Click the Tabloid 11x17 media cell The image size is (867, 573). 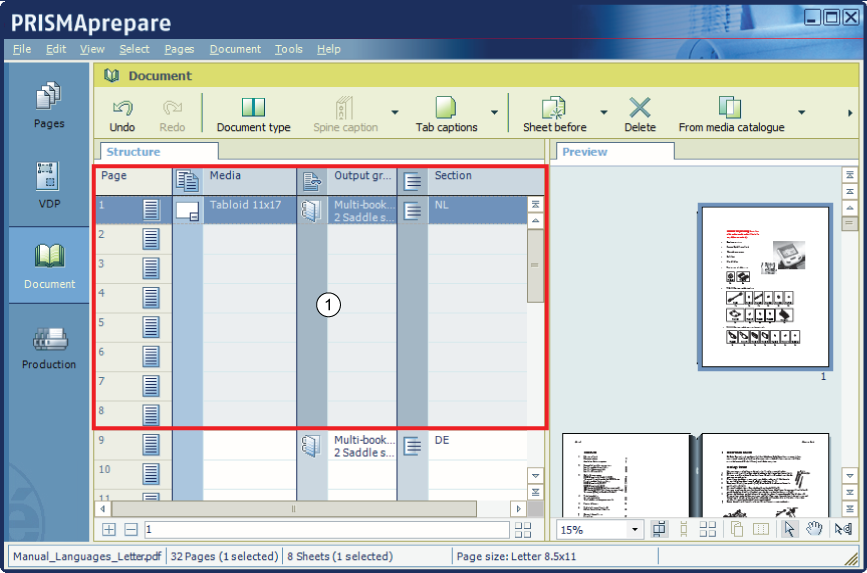(250, 210)
